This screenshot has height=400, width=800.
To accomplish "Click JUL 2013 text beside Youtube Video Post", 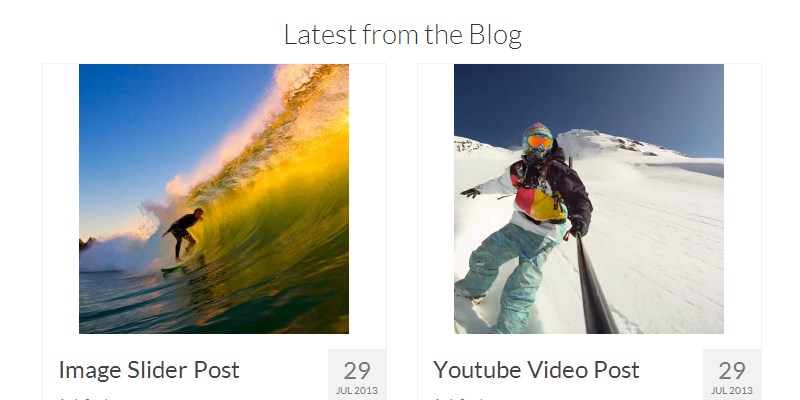I will click(732, 391).
